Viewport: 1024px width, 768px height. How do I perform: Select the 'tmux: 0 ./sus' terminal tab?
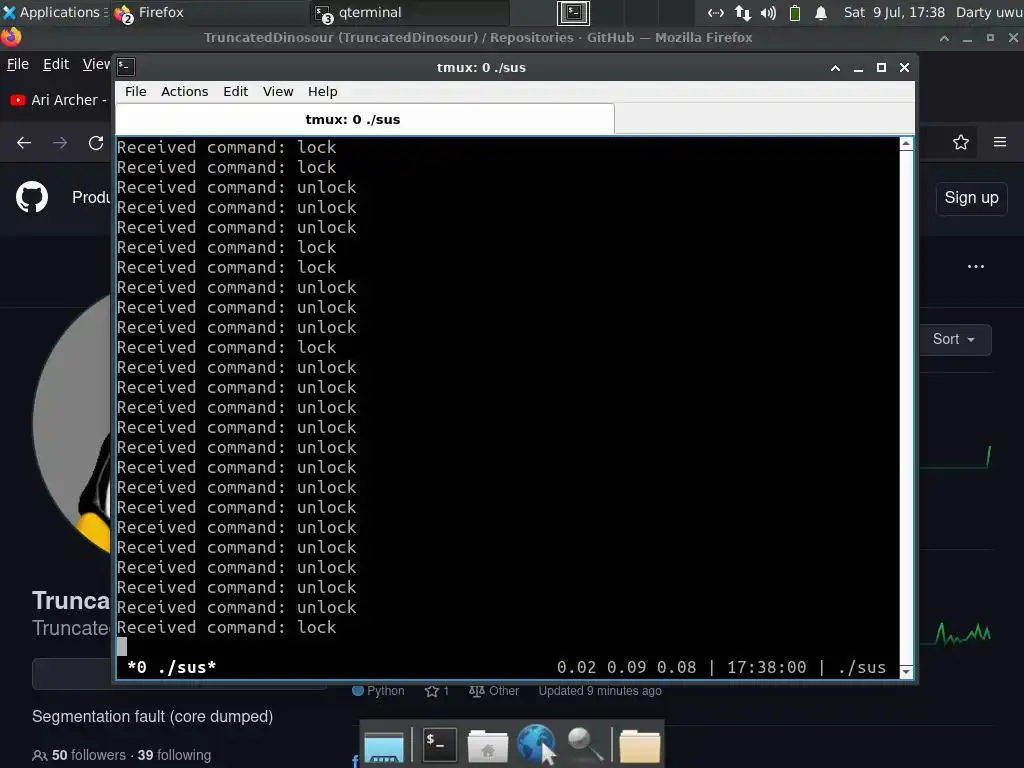[364, 119]
